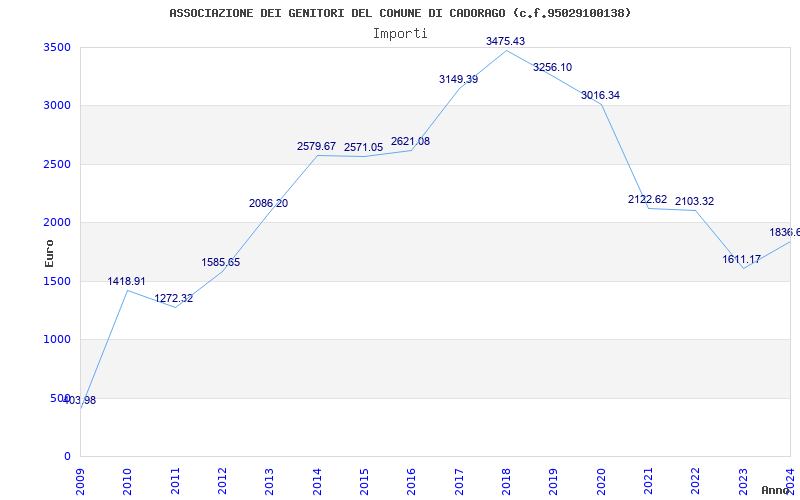
Task: Click data label 2621.08
Action: point(410,141)
